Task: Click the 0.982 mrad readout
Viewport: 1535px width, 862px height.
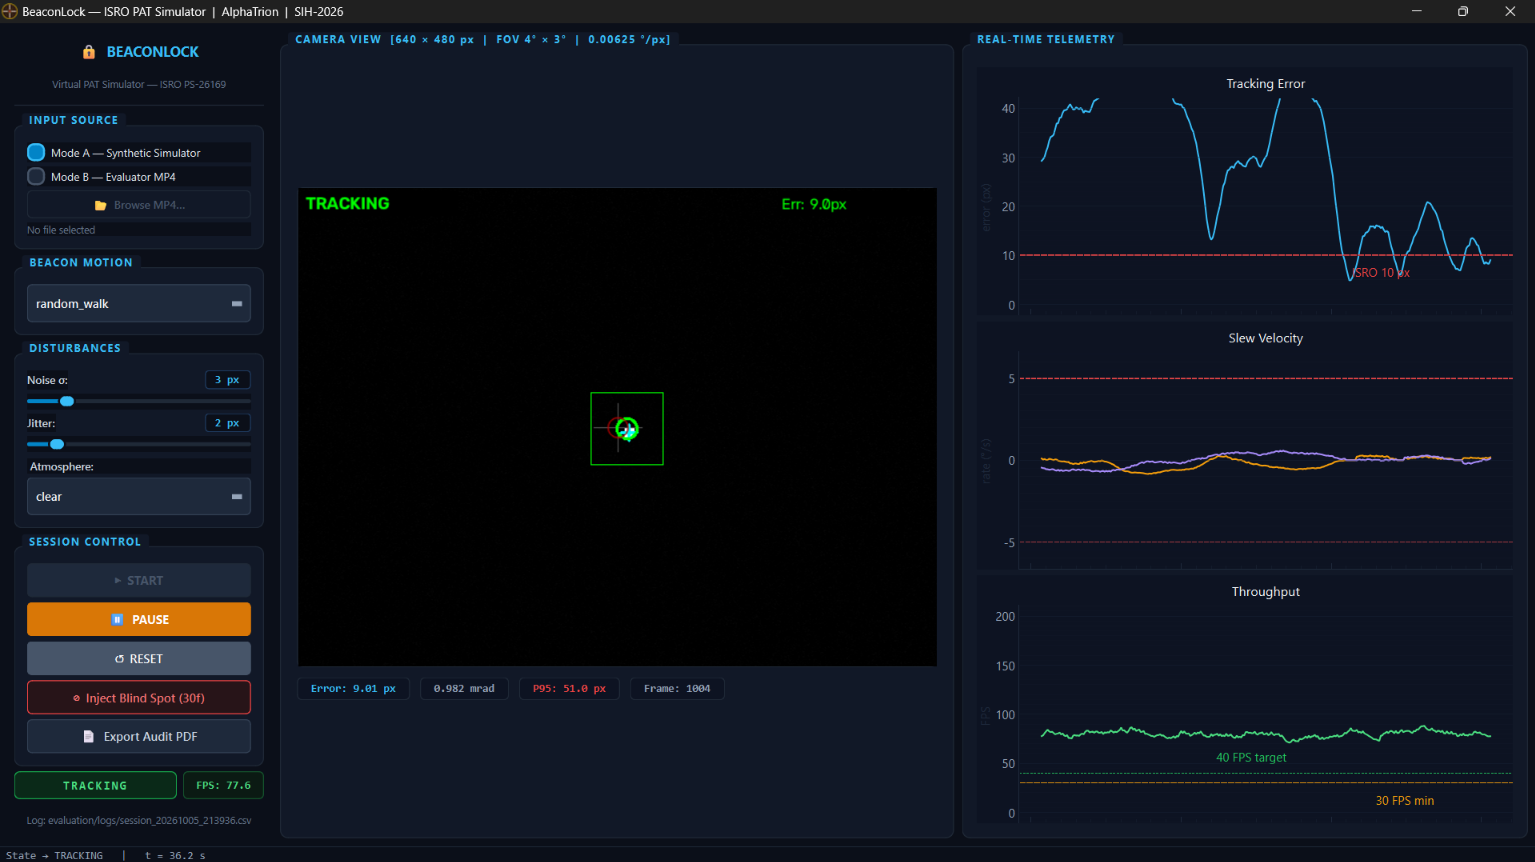Action: pyautogui.click(x=464, y=688)
